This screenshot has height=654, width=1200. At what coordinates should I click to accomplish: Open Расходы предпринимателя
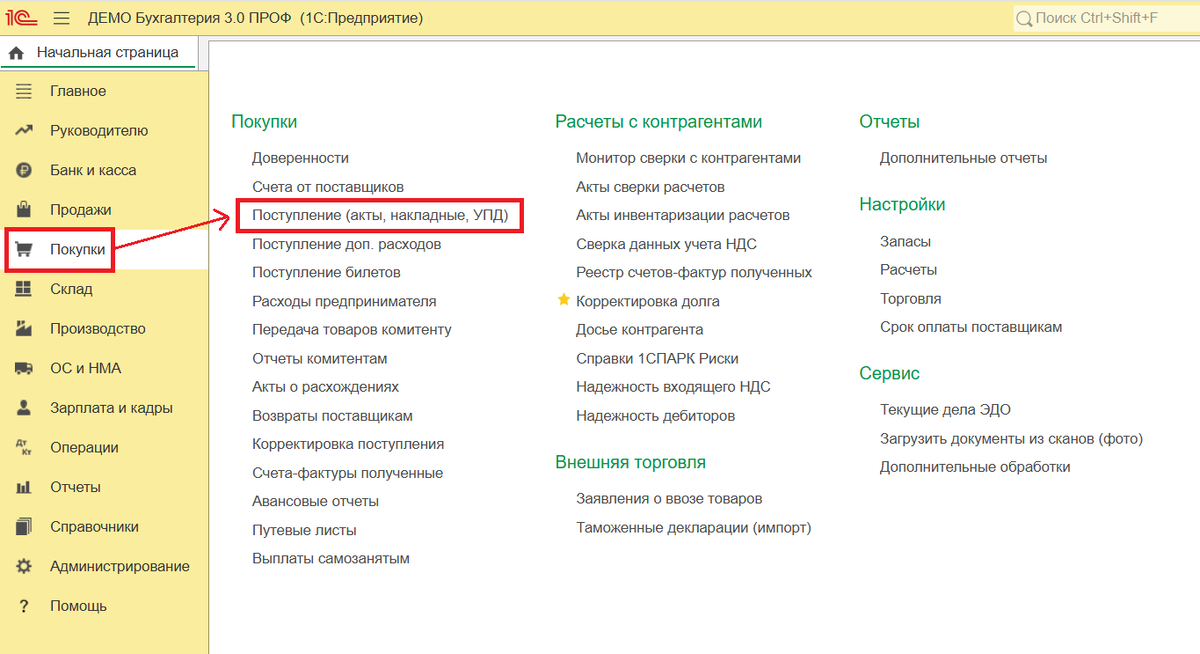[344, 301]
